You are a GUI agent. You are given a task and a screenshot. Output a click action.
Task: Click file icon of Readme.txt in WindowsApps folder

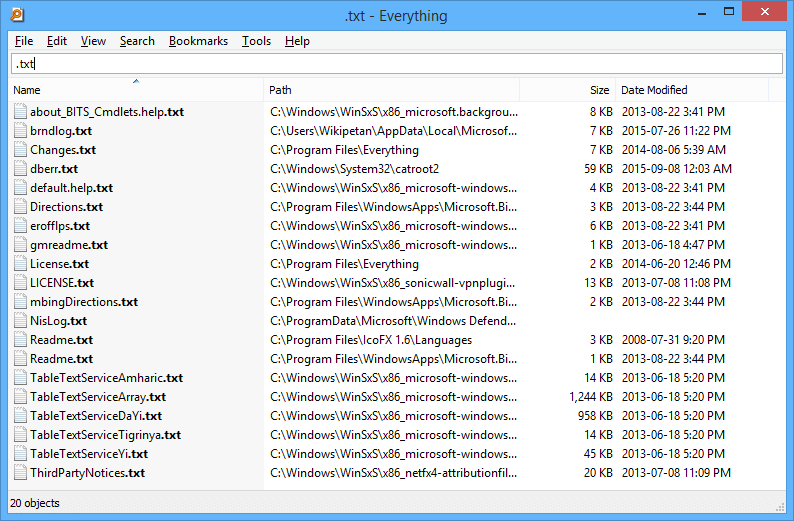click(x=20, y=358)
